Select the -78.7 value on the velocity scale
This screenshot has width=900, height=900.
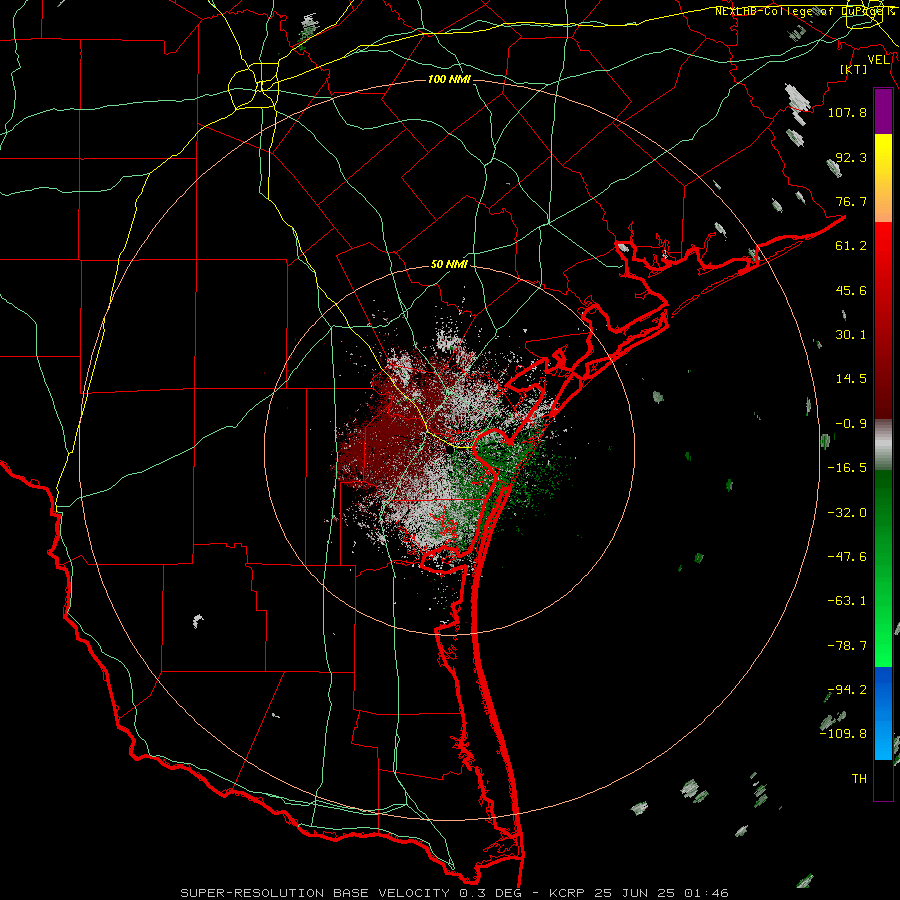(847, 646)
